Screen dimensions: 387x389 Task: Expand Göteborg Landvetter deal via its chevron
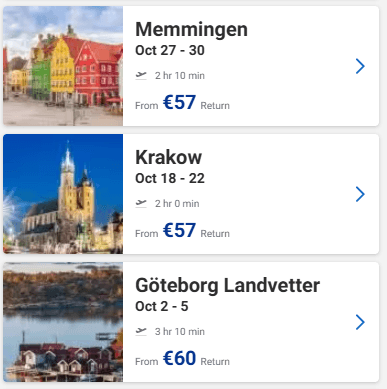click(360, 322)
